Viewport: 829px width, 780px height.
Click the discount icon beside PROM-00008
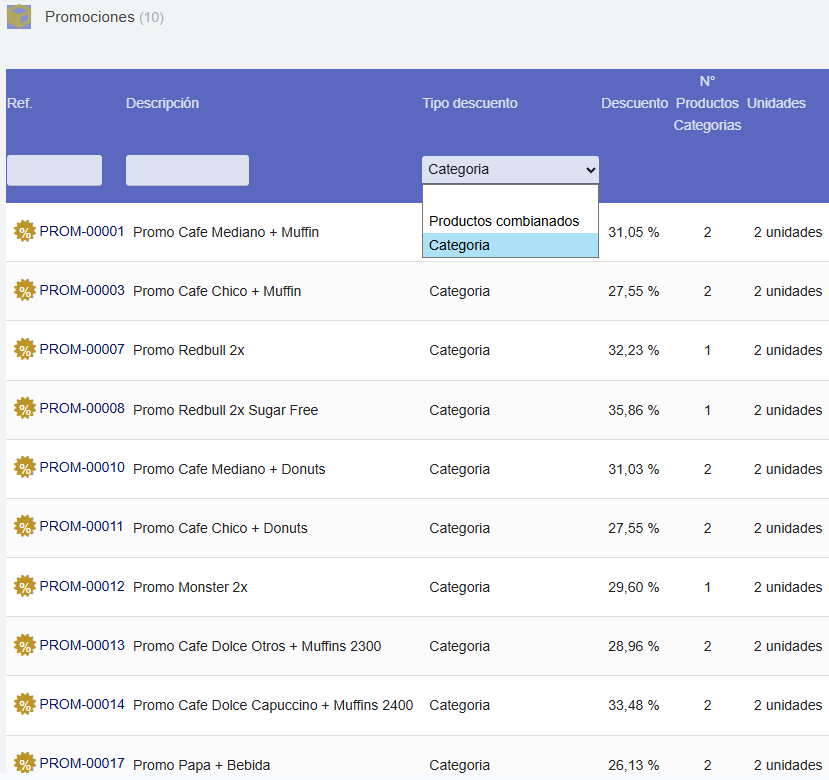[x=24, y=409]
